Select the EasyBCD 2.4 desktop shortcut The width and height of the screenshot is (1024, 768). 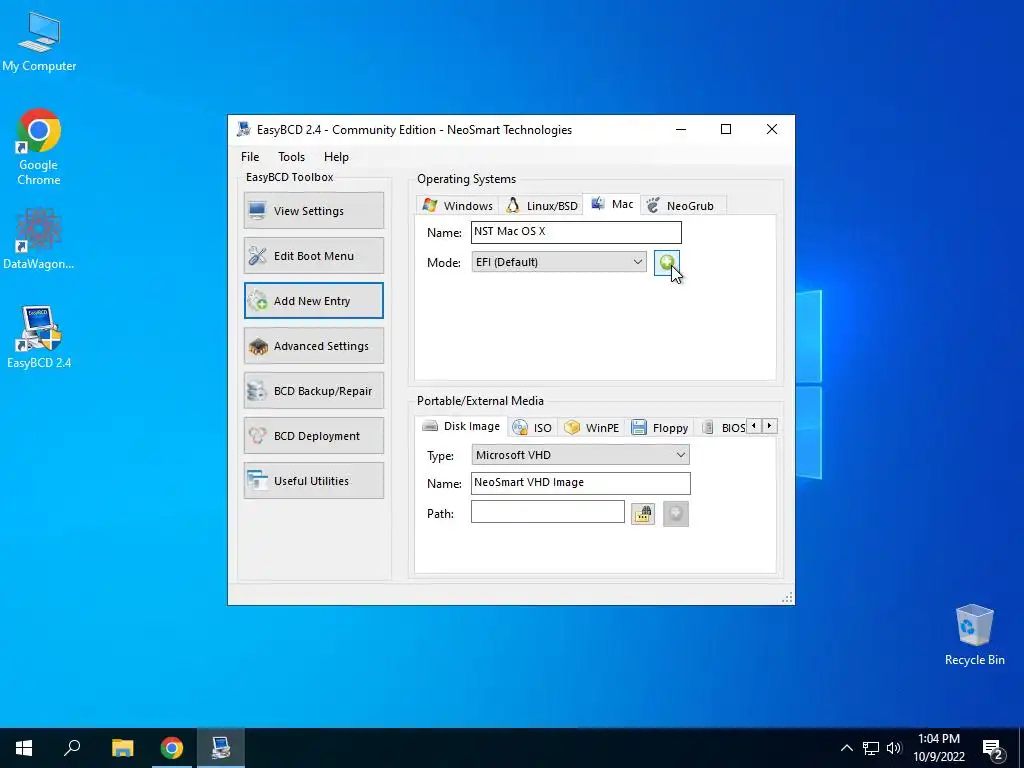(39, 338)
